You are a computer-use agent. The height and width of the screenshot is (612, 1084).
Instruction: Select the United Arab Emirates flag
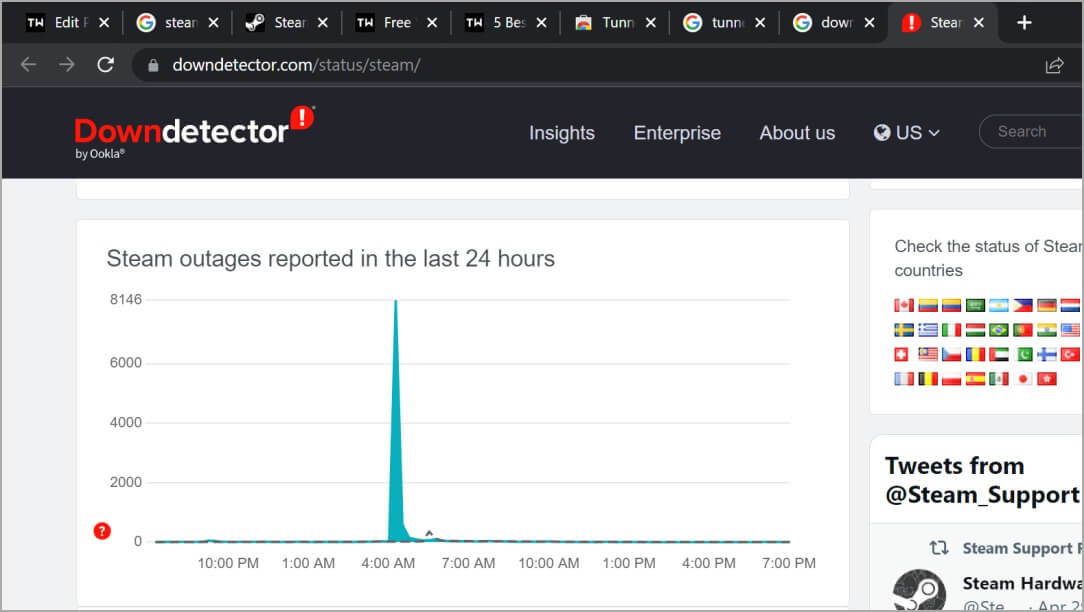998,355
